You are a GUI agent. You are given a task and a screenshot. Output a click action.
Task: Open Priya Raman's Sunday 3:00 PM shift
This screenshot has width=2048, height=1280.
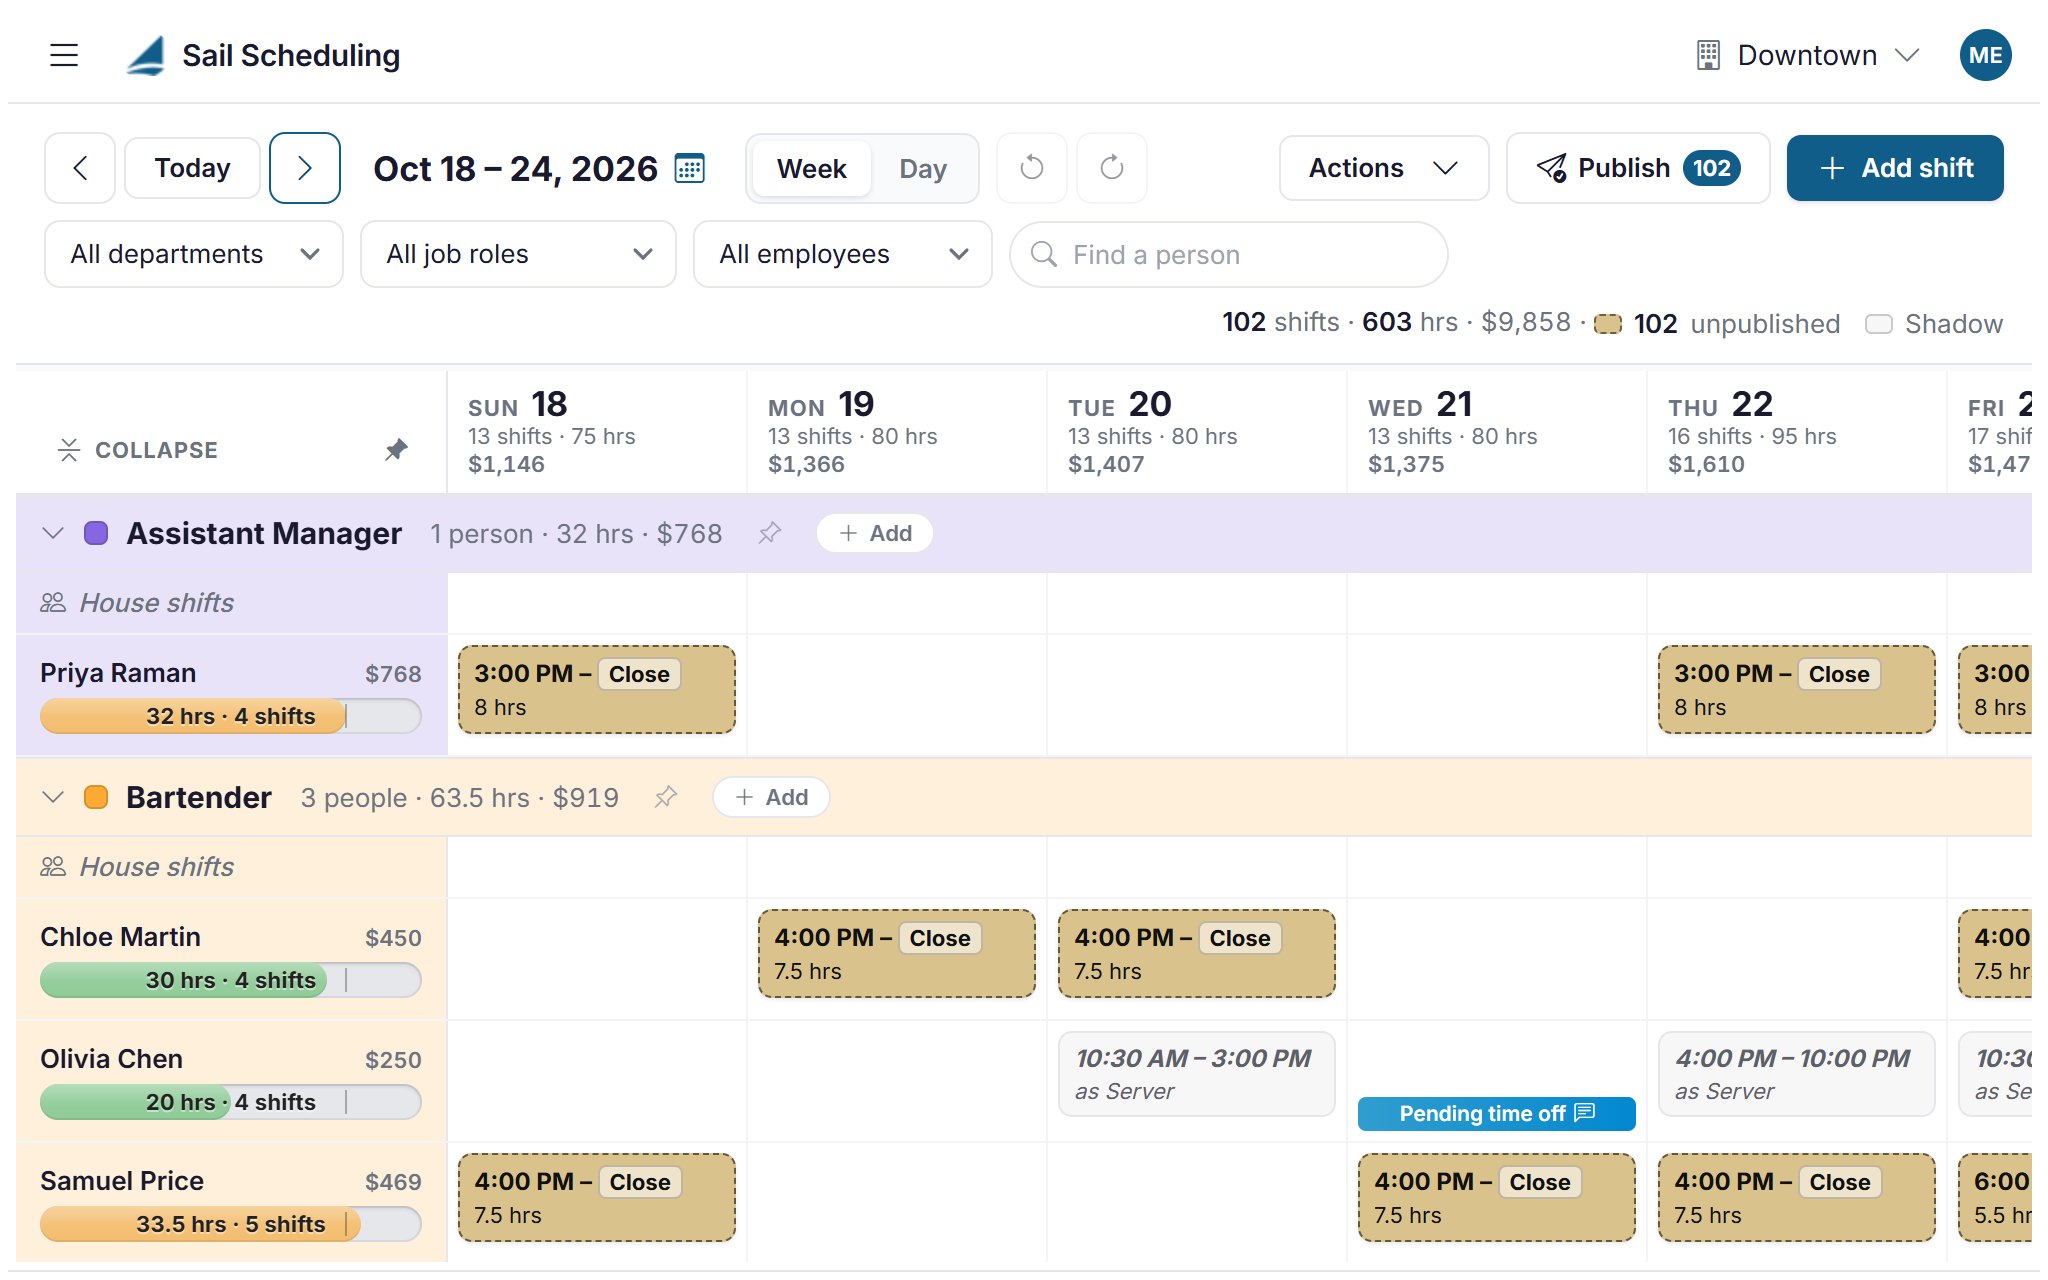[x=597, y=690]
